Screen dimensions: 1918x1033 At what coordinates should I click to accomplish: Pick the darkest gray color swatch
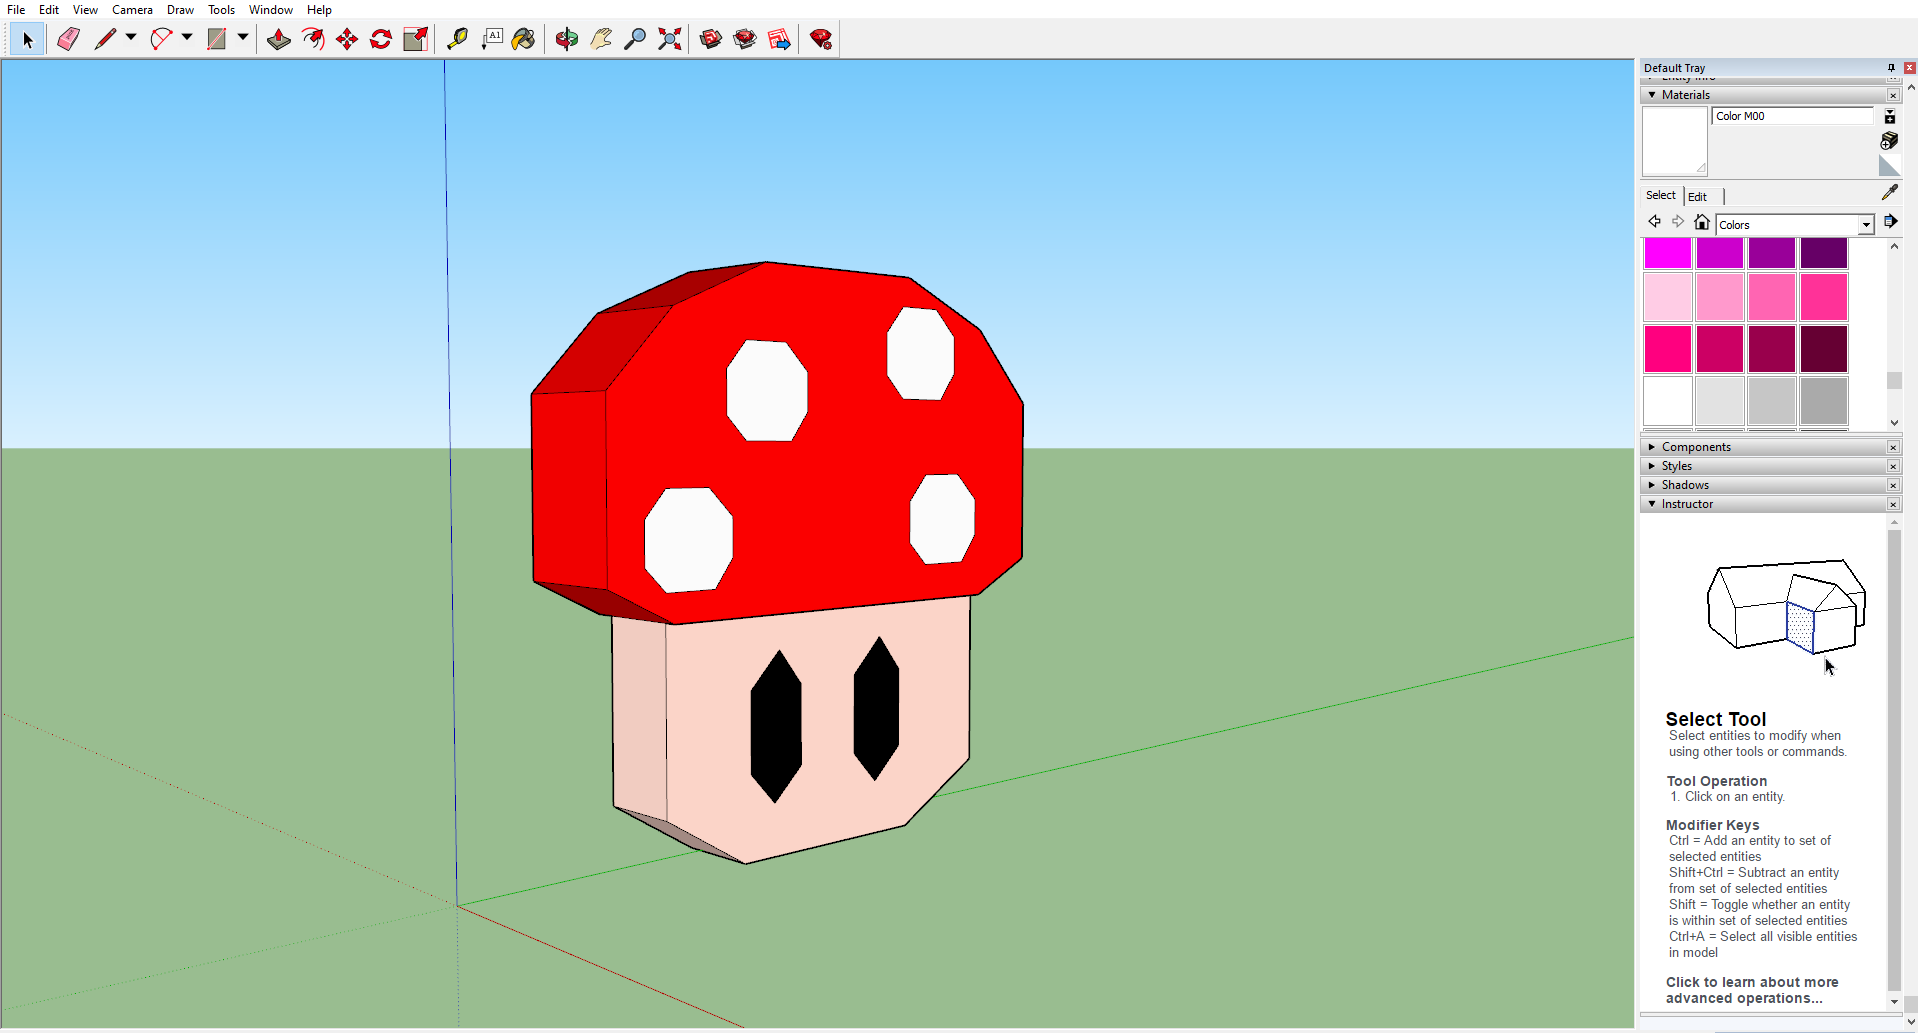[1824, 401]
